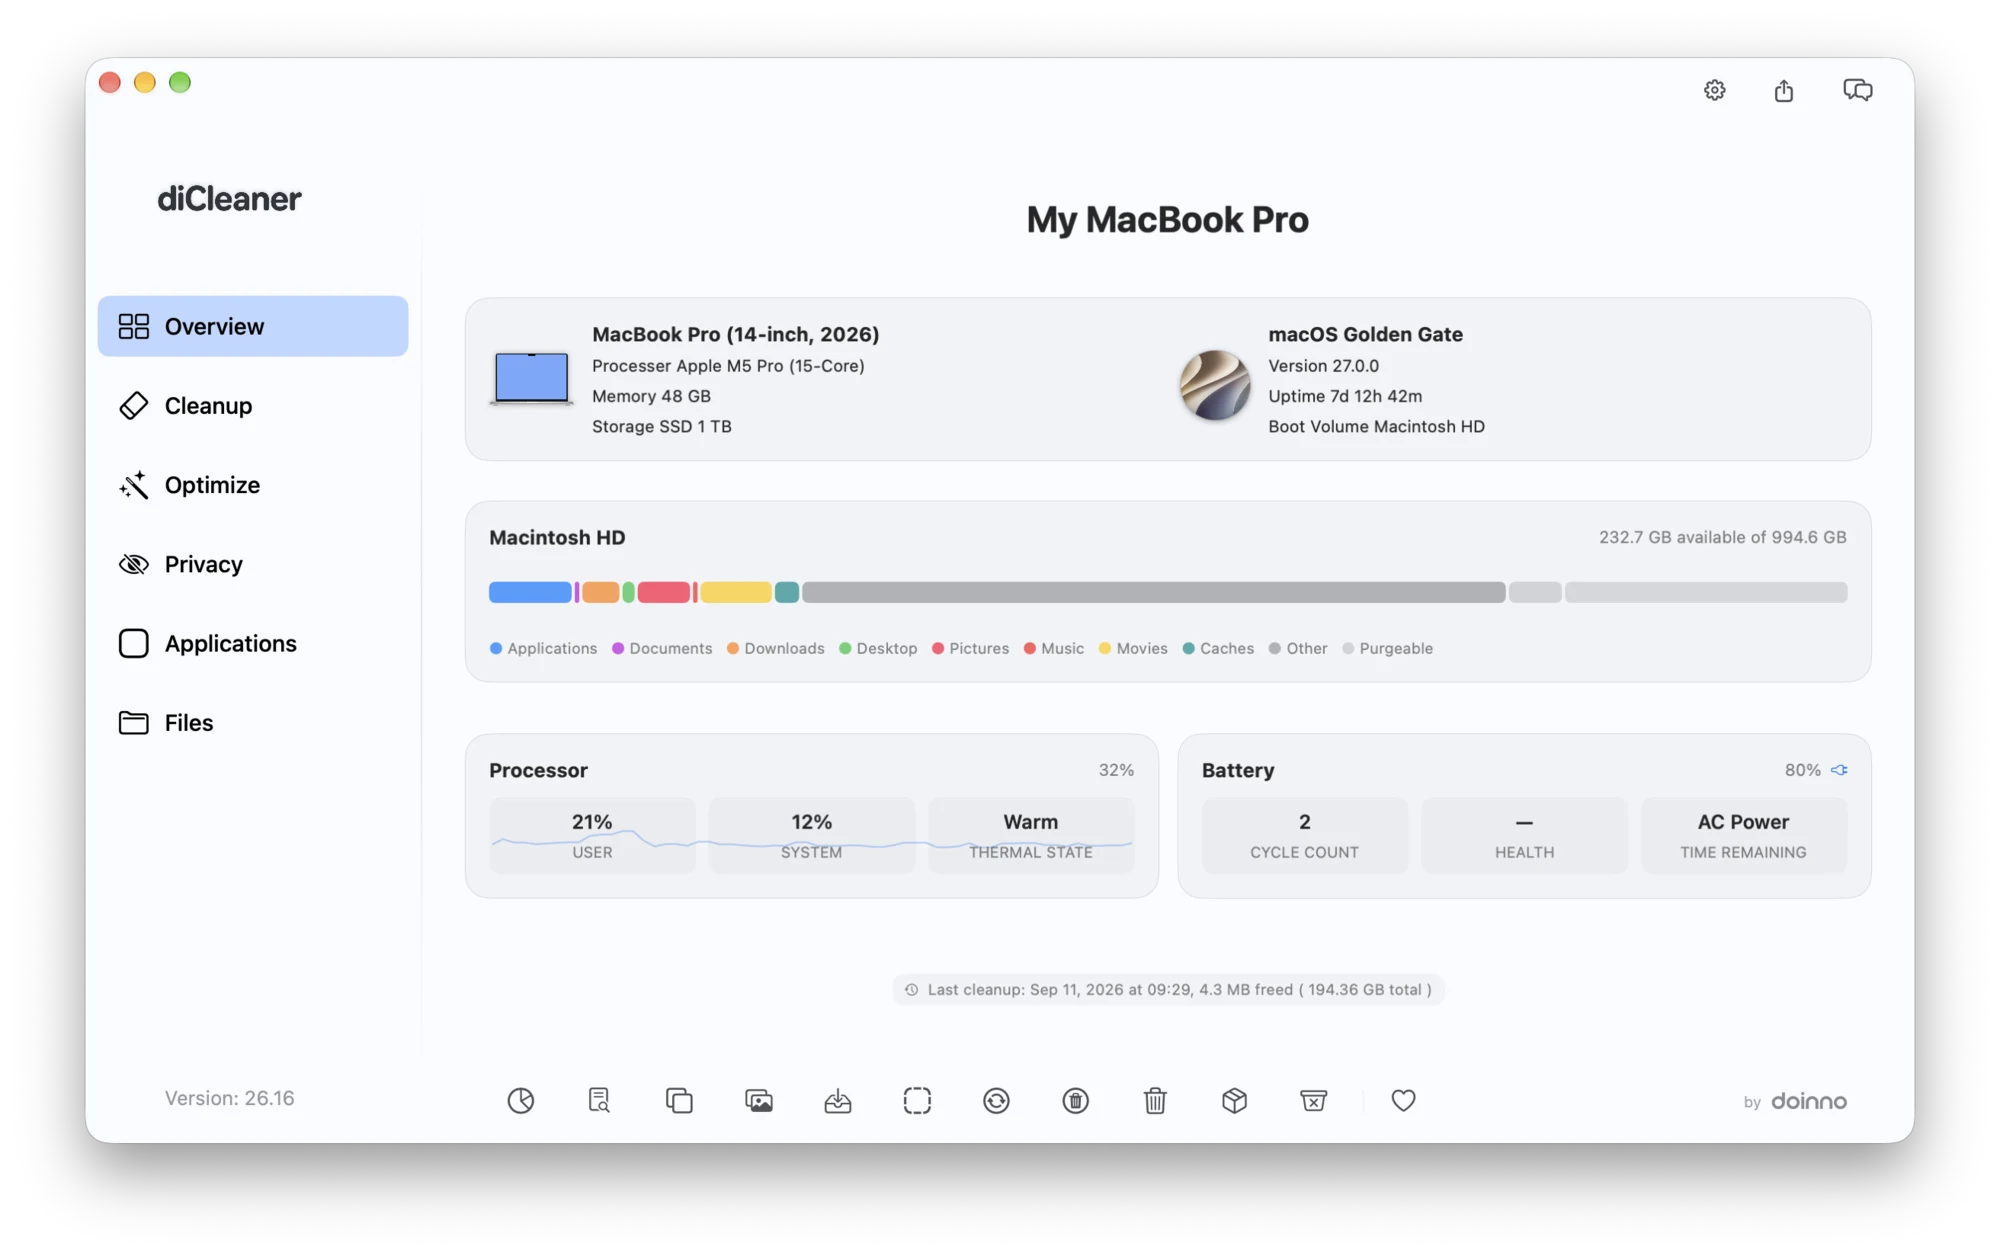
Task: Click the archive box with X icon
Action: pos(1314,1100)
